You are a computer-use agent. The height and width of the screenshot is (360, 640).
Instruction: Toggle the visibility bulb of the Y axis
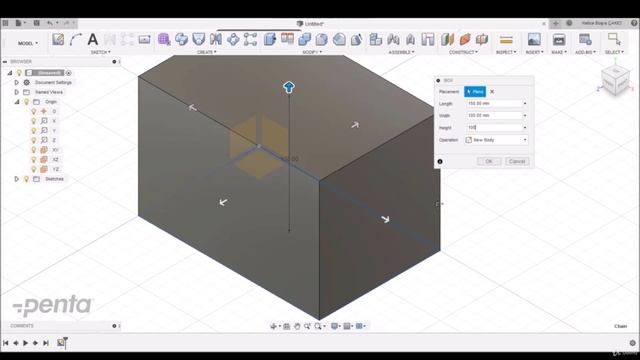pyautogui.click(x=34, y=131)
